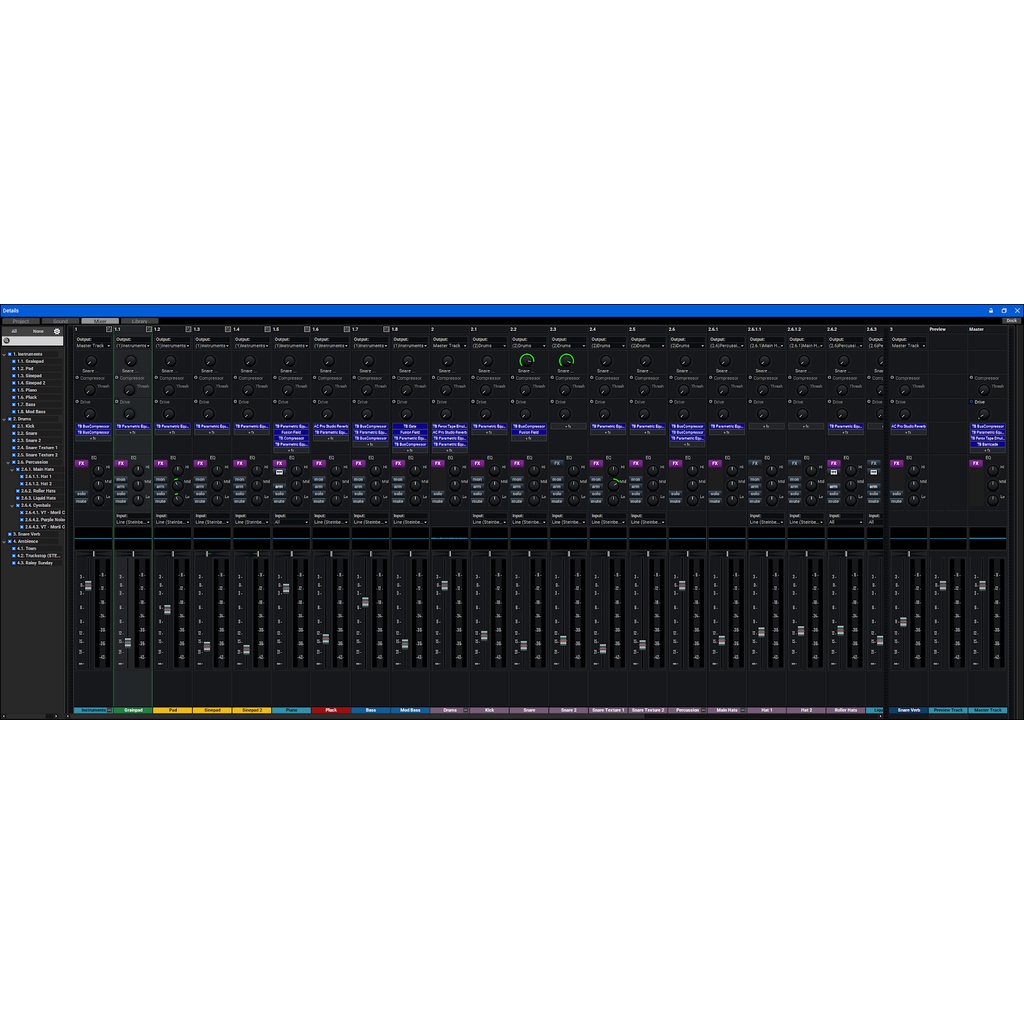Open the Fusion Field plugin on Piano strip
Screen dimensions: 1024x1024
click(x=291, y=432)
